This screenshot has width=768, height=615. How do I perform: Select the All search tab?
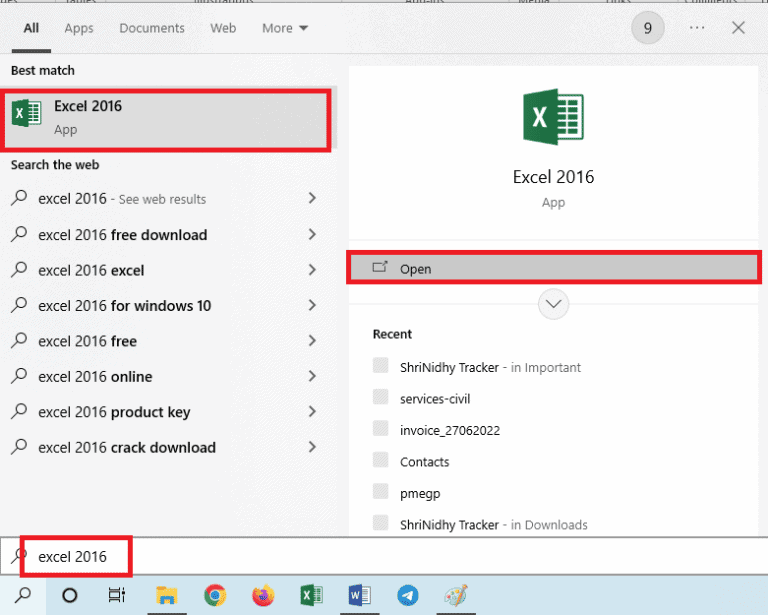(x=31, y=28)
